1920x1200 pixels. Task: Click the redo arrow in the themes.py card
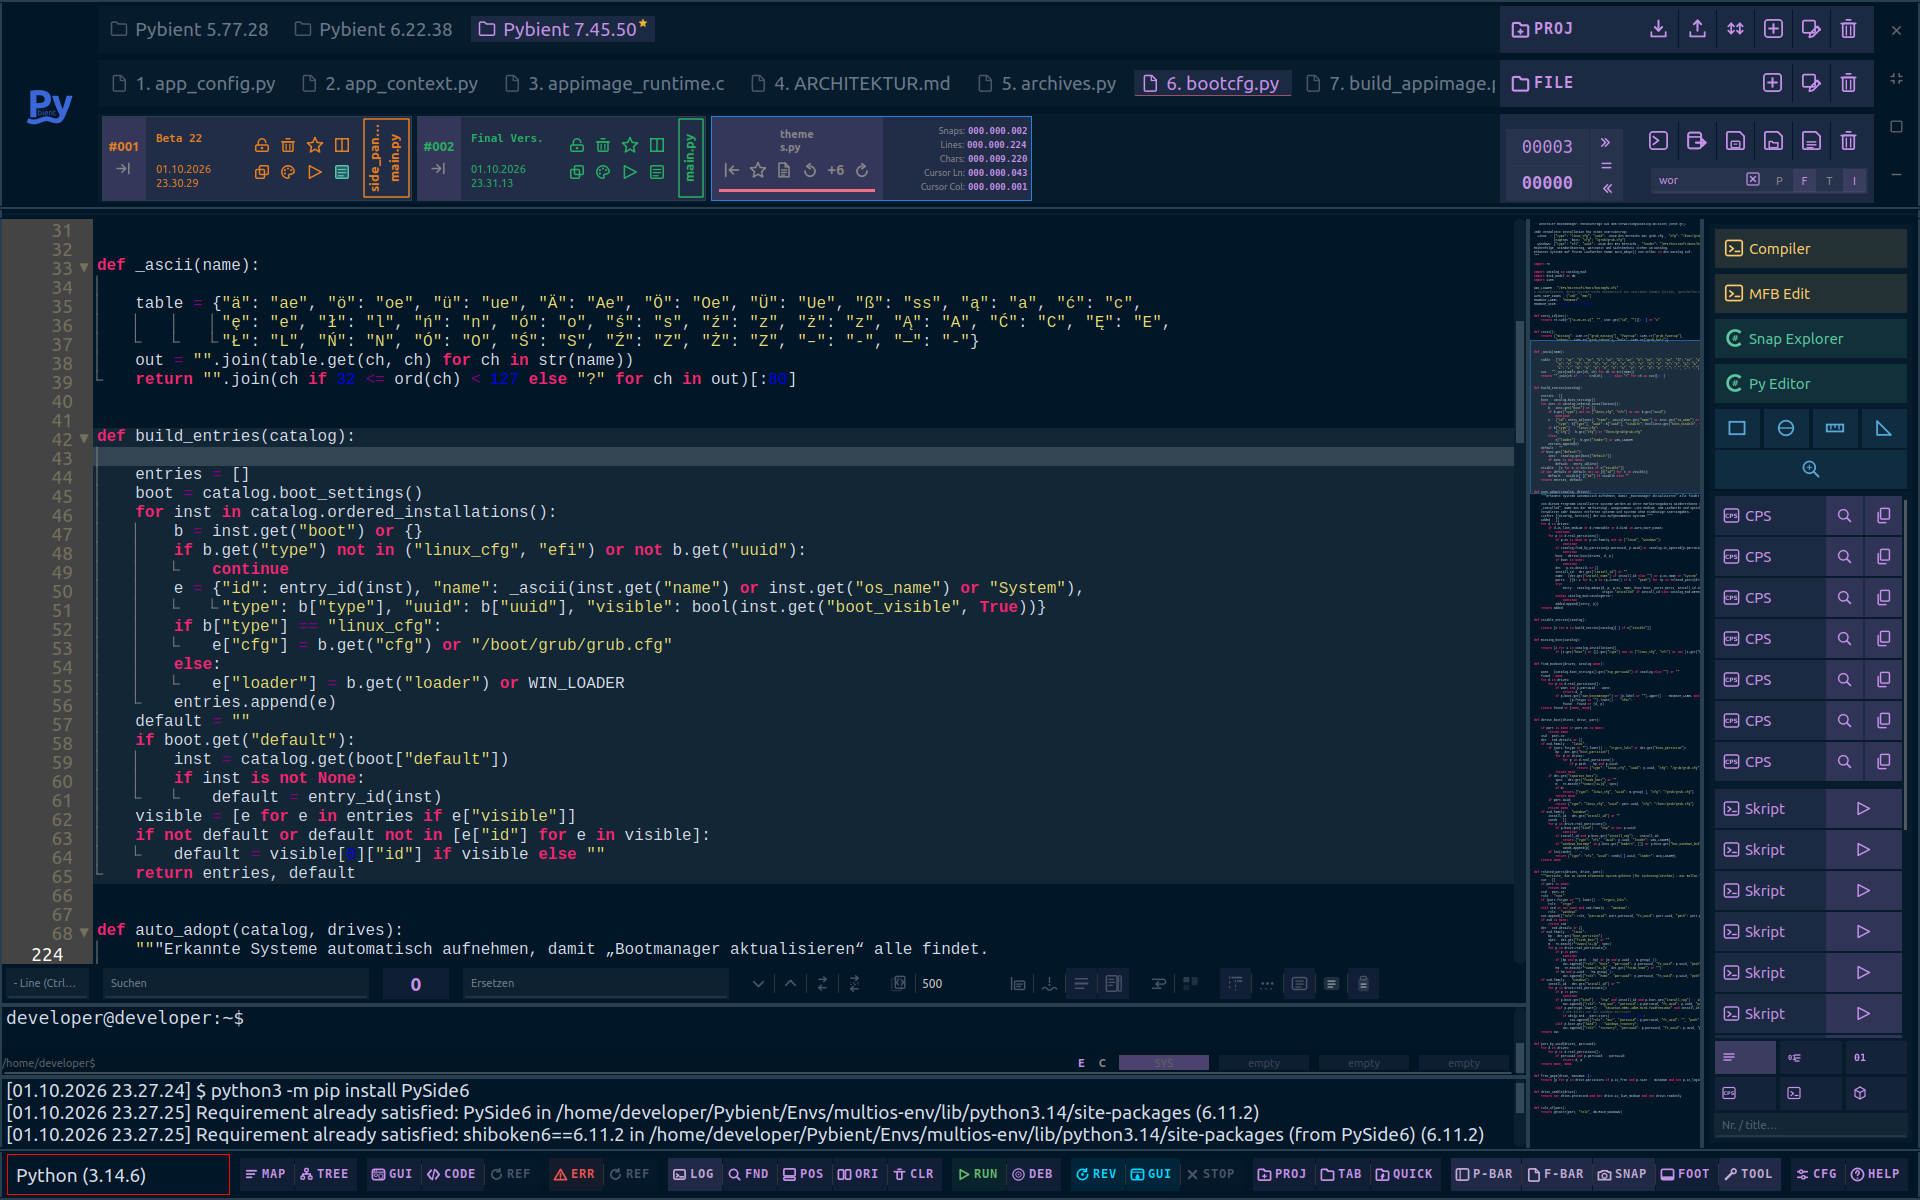[x=862, y=170]
